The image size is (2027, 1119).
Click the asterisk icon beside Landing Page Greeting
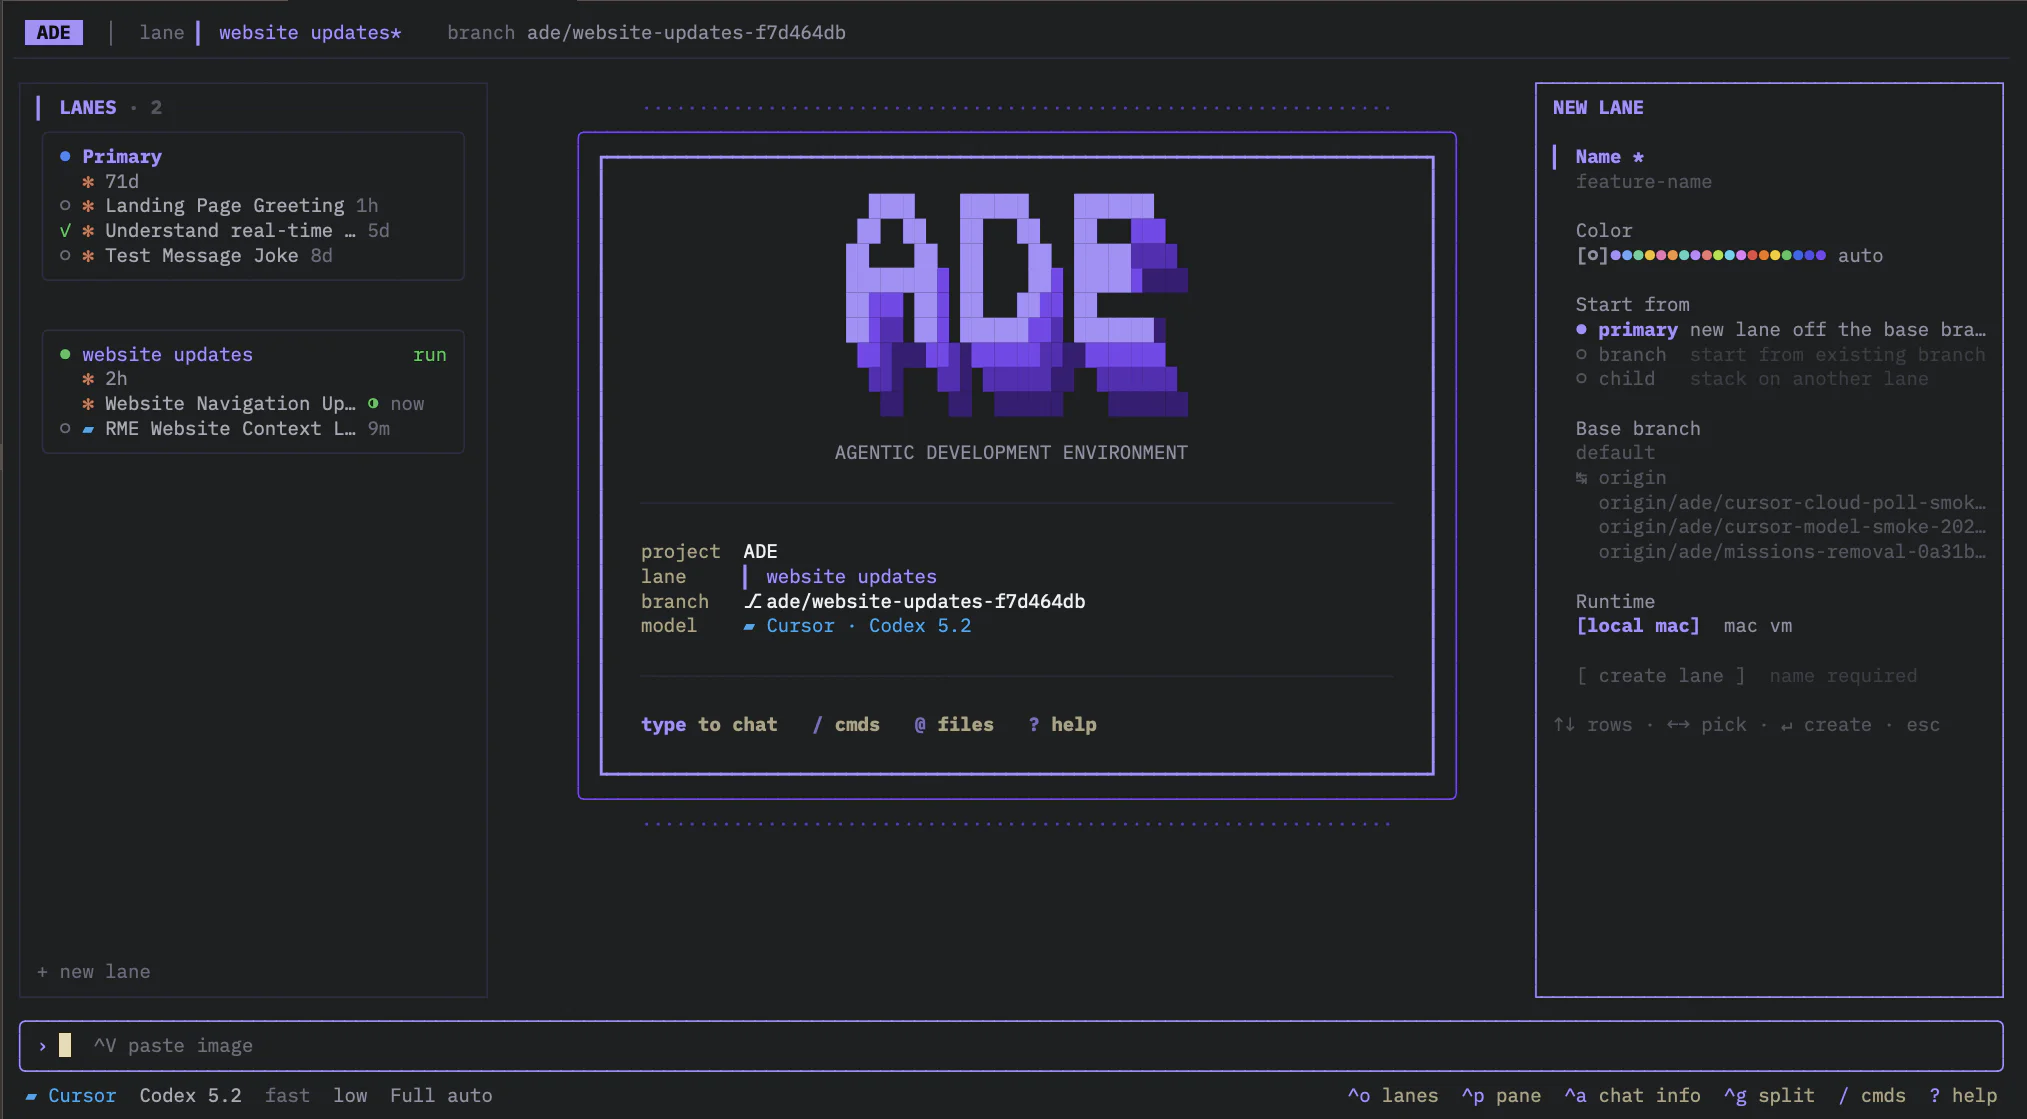(x=88, y=206)
